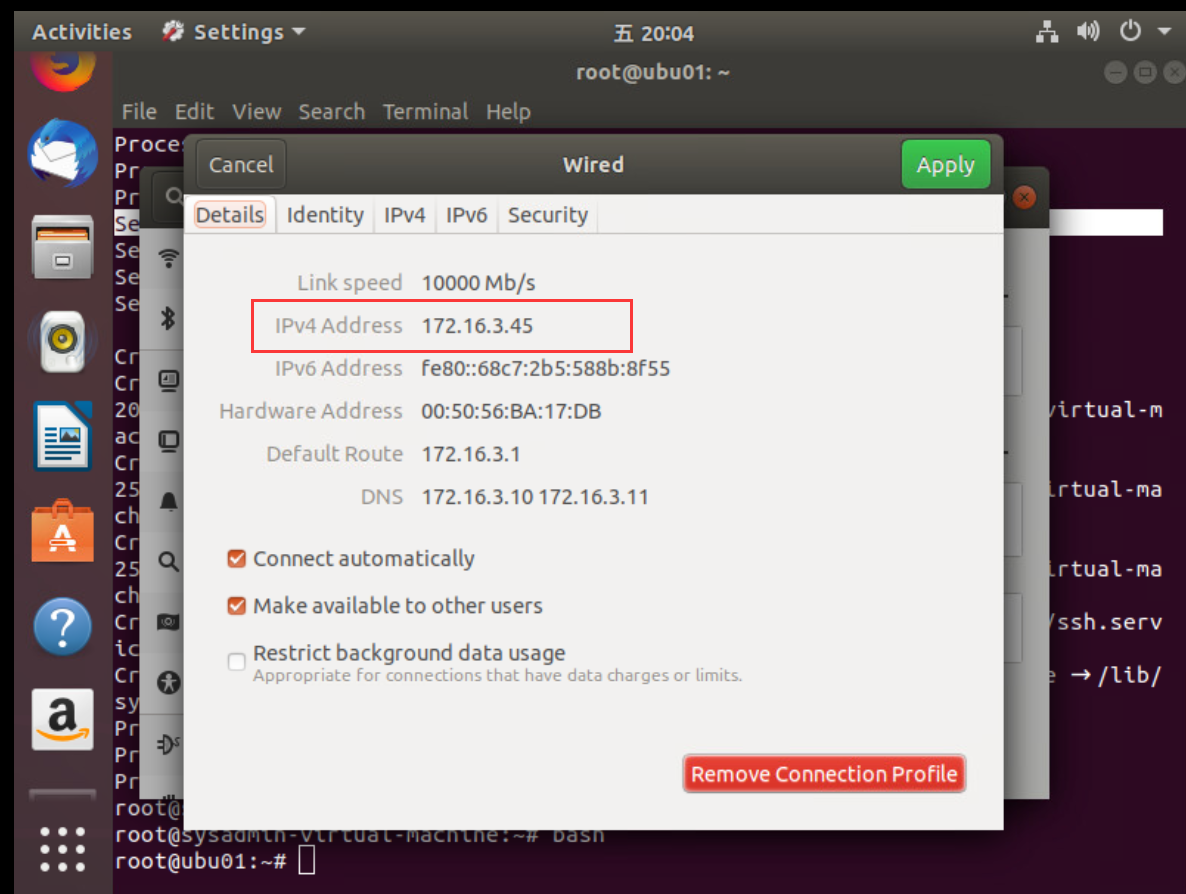Open the Terminal menu in menu bar
This screenshot has width=1186, height=894.
click(x=425, y=111)
